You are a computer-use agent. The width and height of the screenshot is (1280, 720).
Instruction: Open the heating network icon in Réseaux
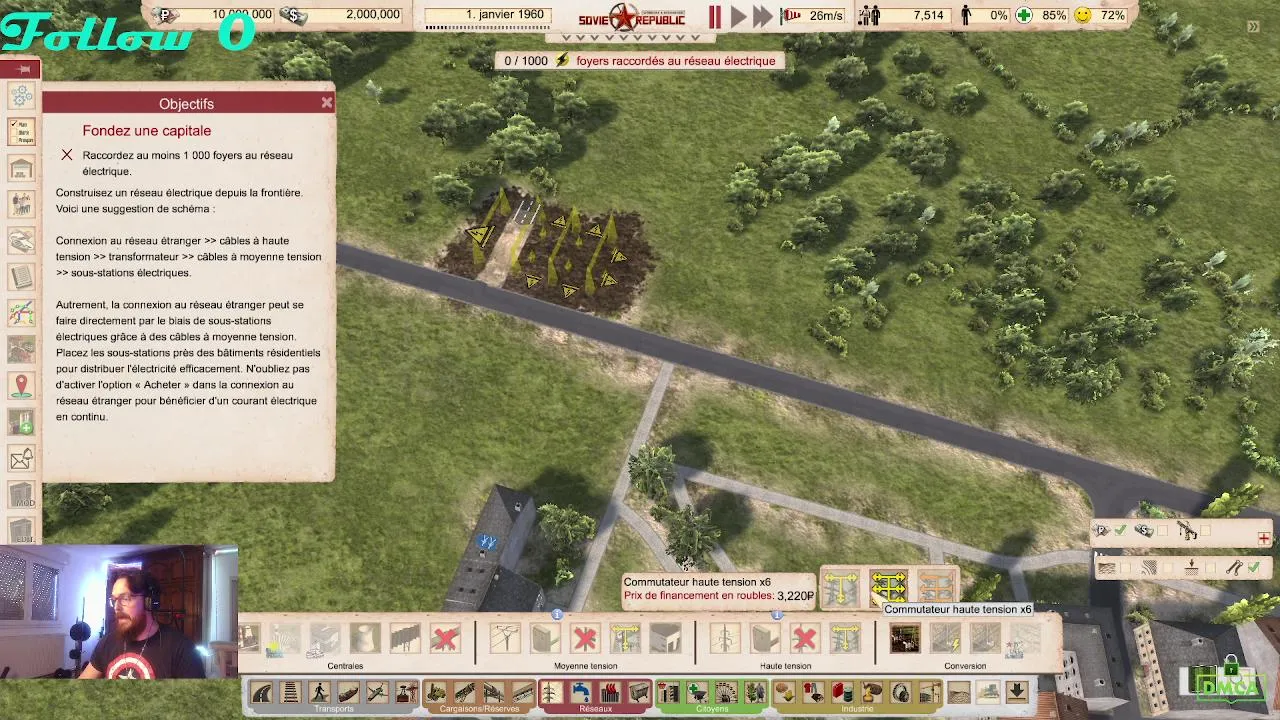point(610,692)
